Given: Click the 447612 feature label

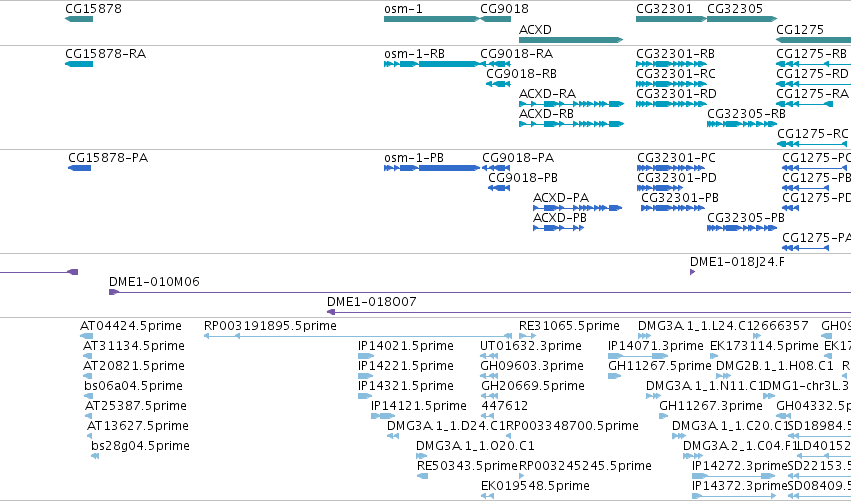Looking at the screenshot, I should tap(505, 407).
